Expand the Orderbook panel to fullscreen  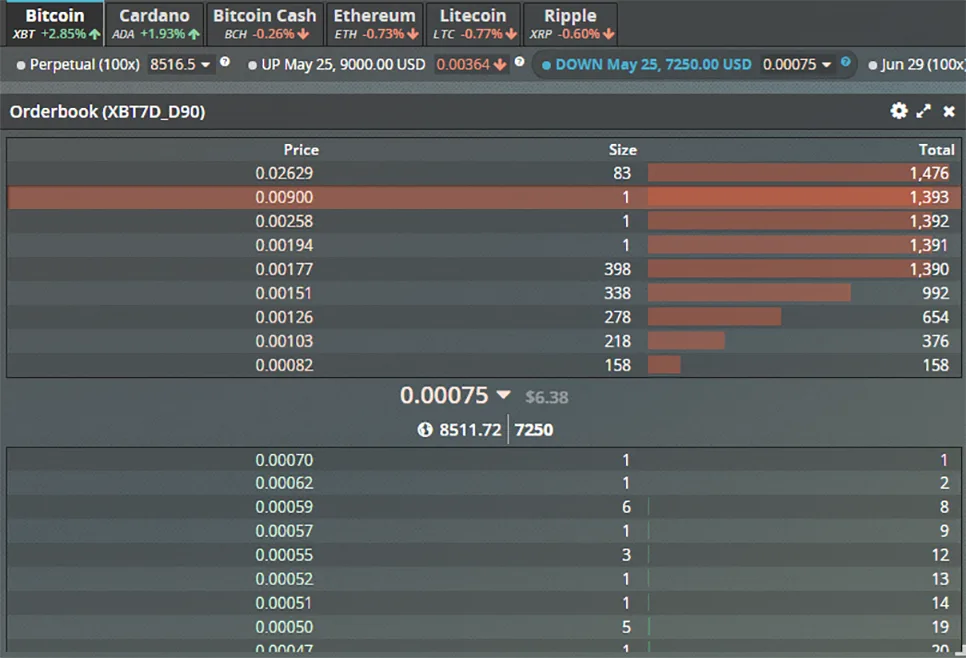[x=923, y=112]
